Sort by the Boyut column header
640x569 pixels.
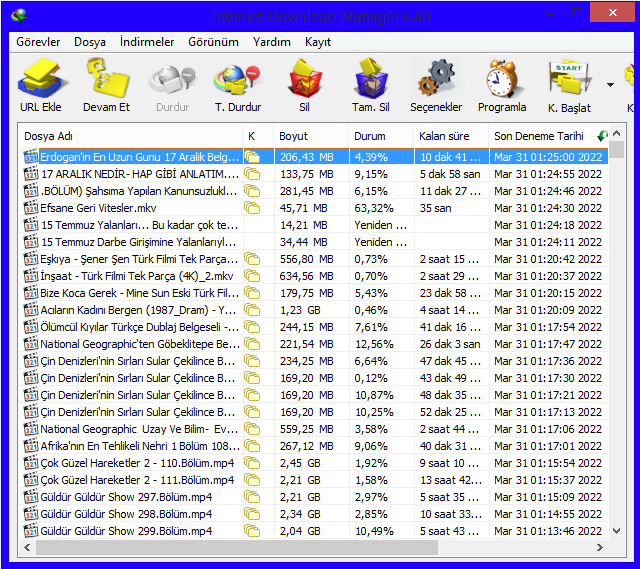coord(311,136)
